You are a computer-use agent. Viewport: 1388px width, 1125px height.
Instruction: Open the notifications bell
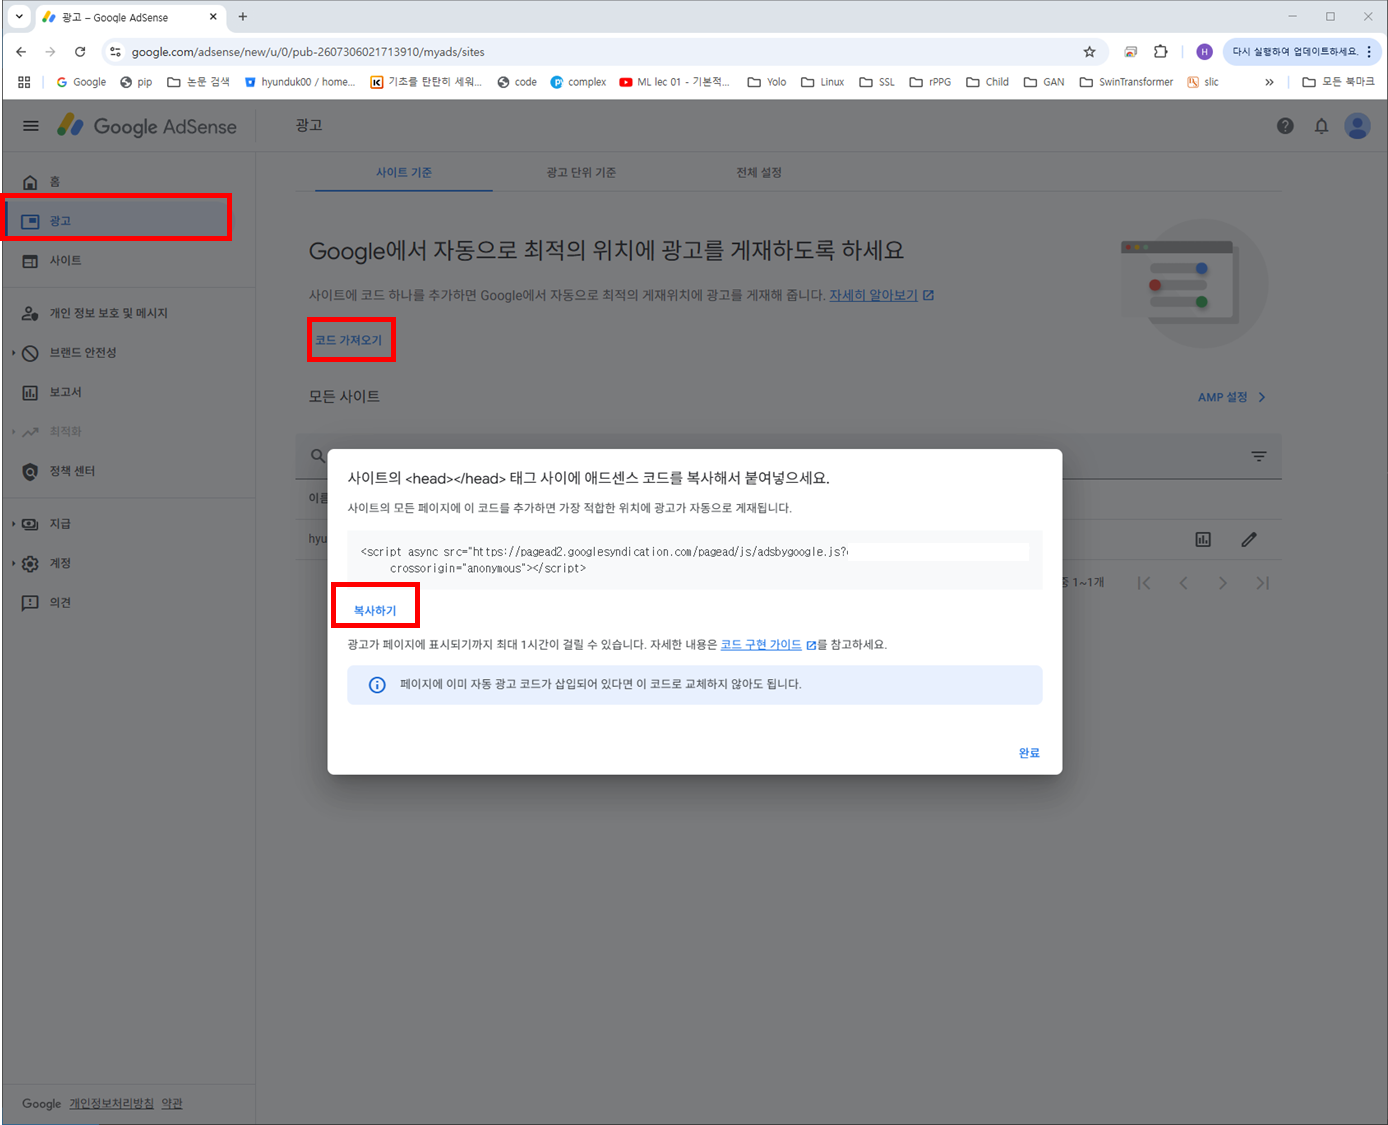pos(1321,126)
